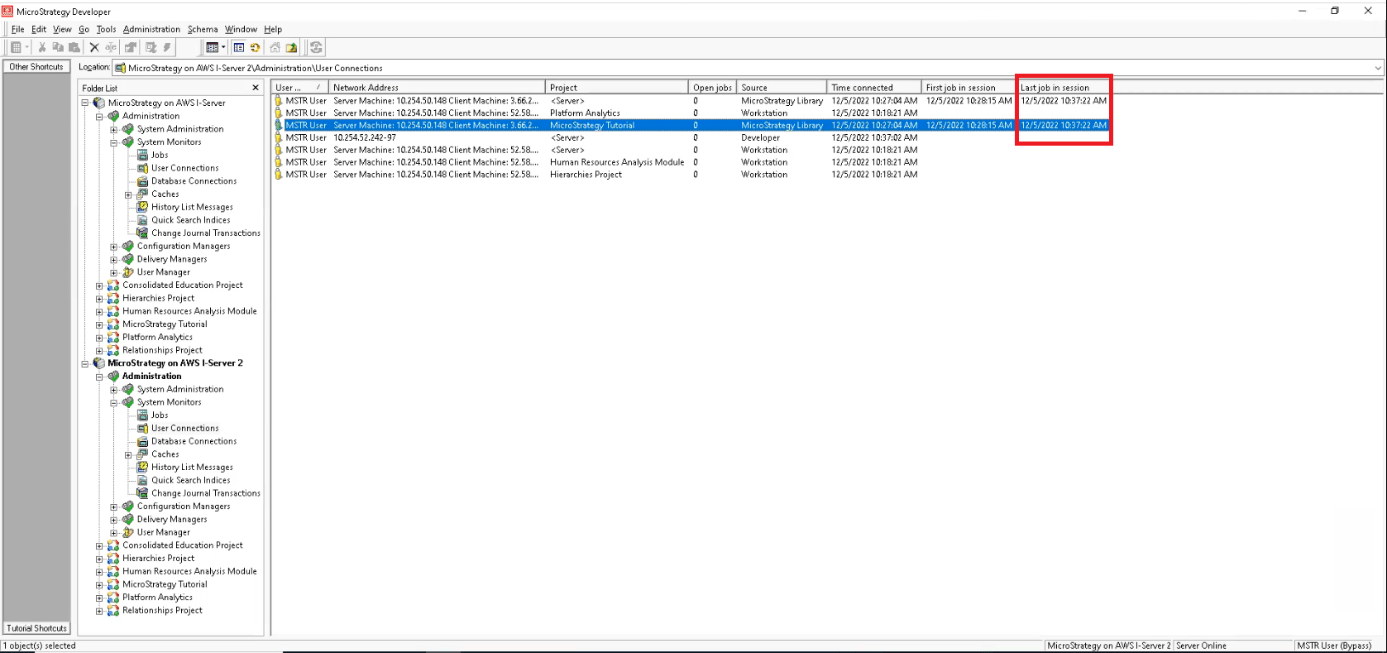Select User Connections under AWS I-Server 2
Screen dimensions: 1387x653
click(185, 428)
